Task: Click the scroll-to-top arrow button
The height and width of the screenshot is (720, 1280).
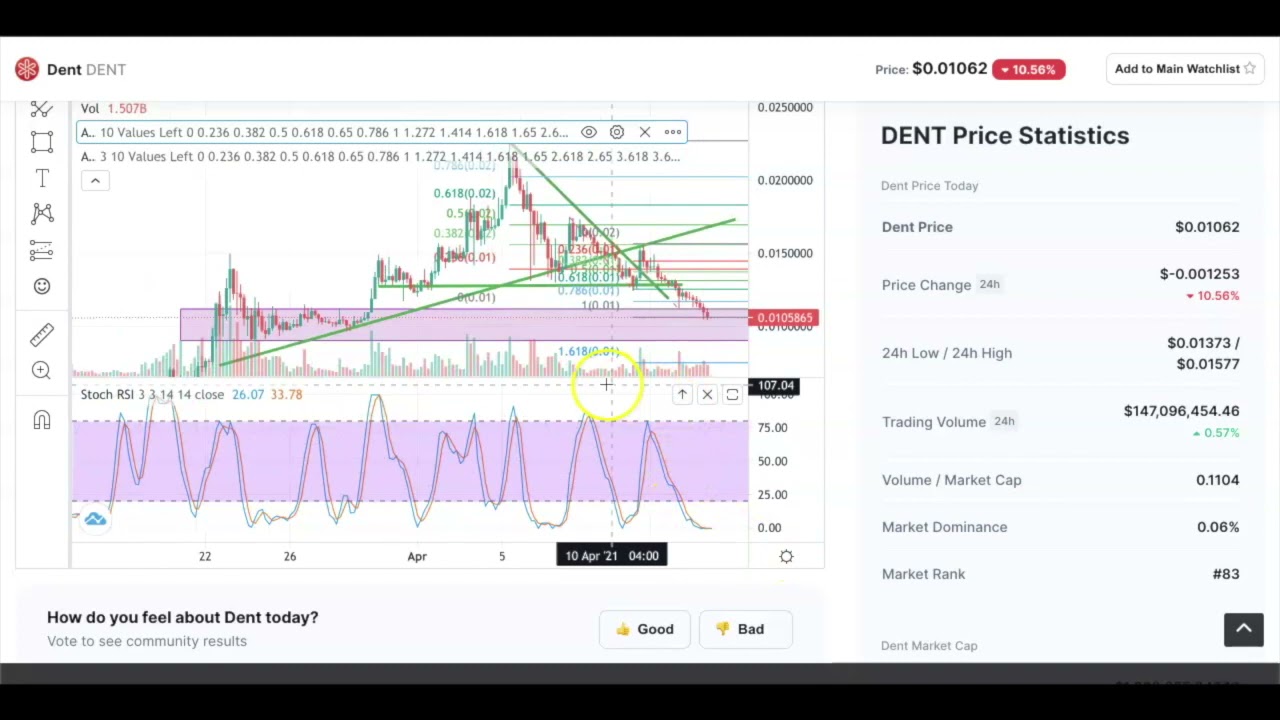Action: (1244, 629)
